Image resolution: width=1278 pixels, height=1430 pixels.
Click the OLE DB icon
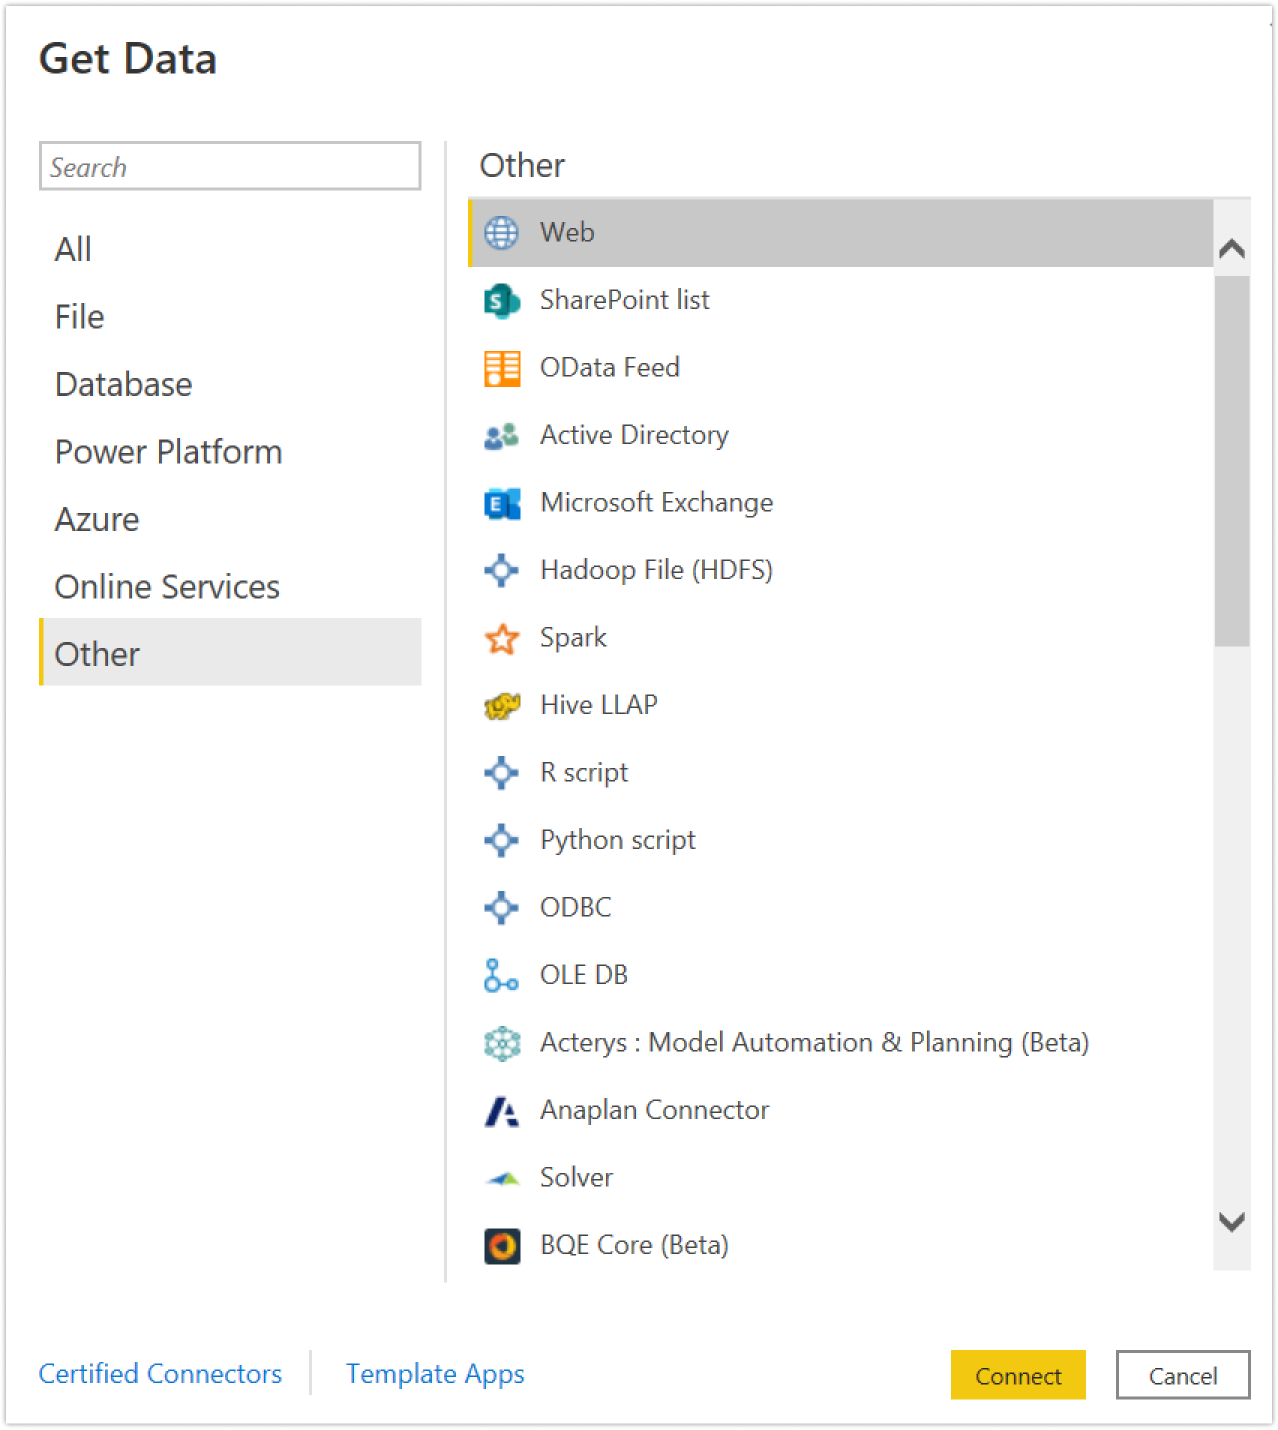coord(501,975)
